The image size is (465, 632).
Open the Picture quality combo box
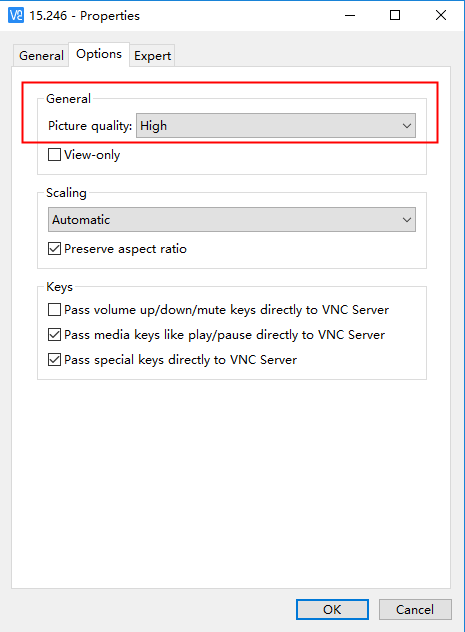[x=276, y=126]
